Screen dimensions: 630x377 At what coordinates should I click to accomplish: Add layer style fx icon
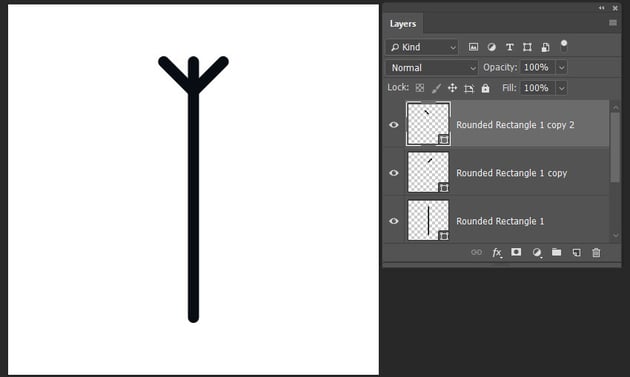497,252
